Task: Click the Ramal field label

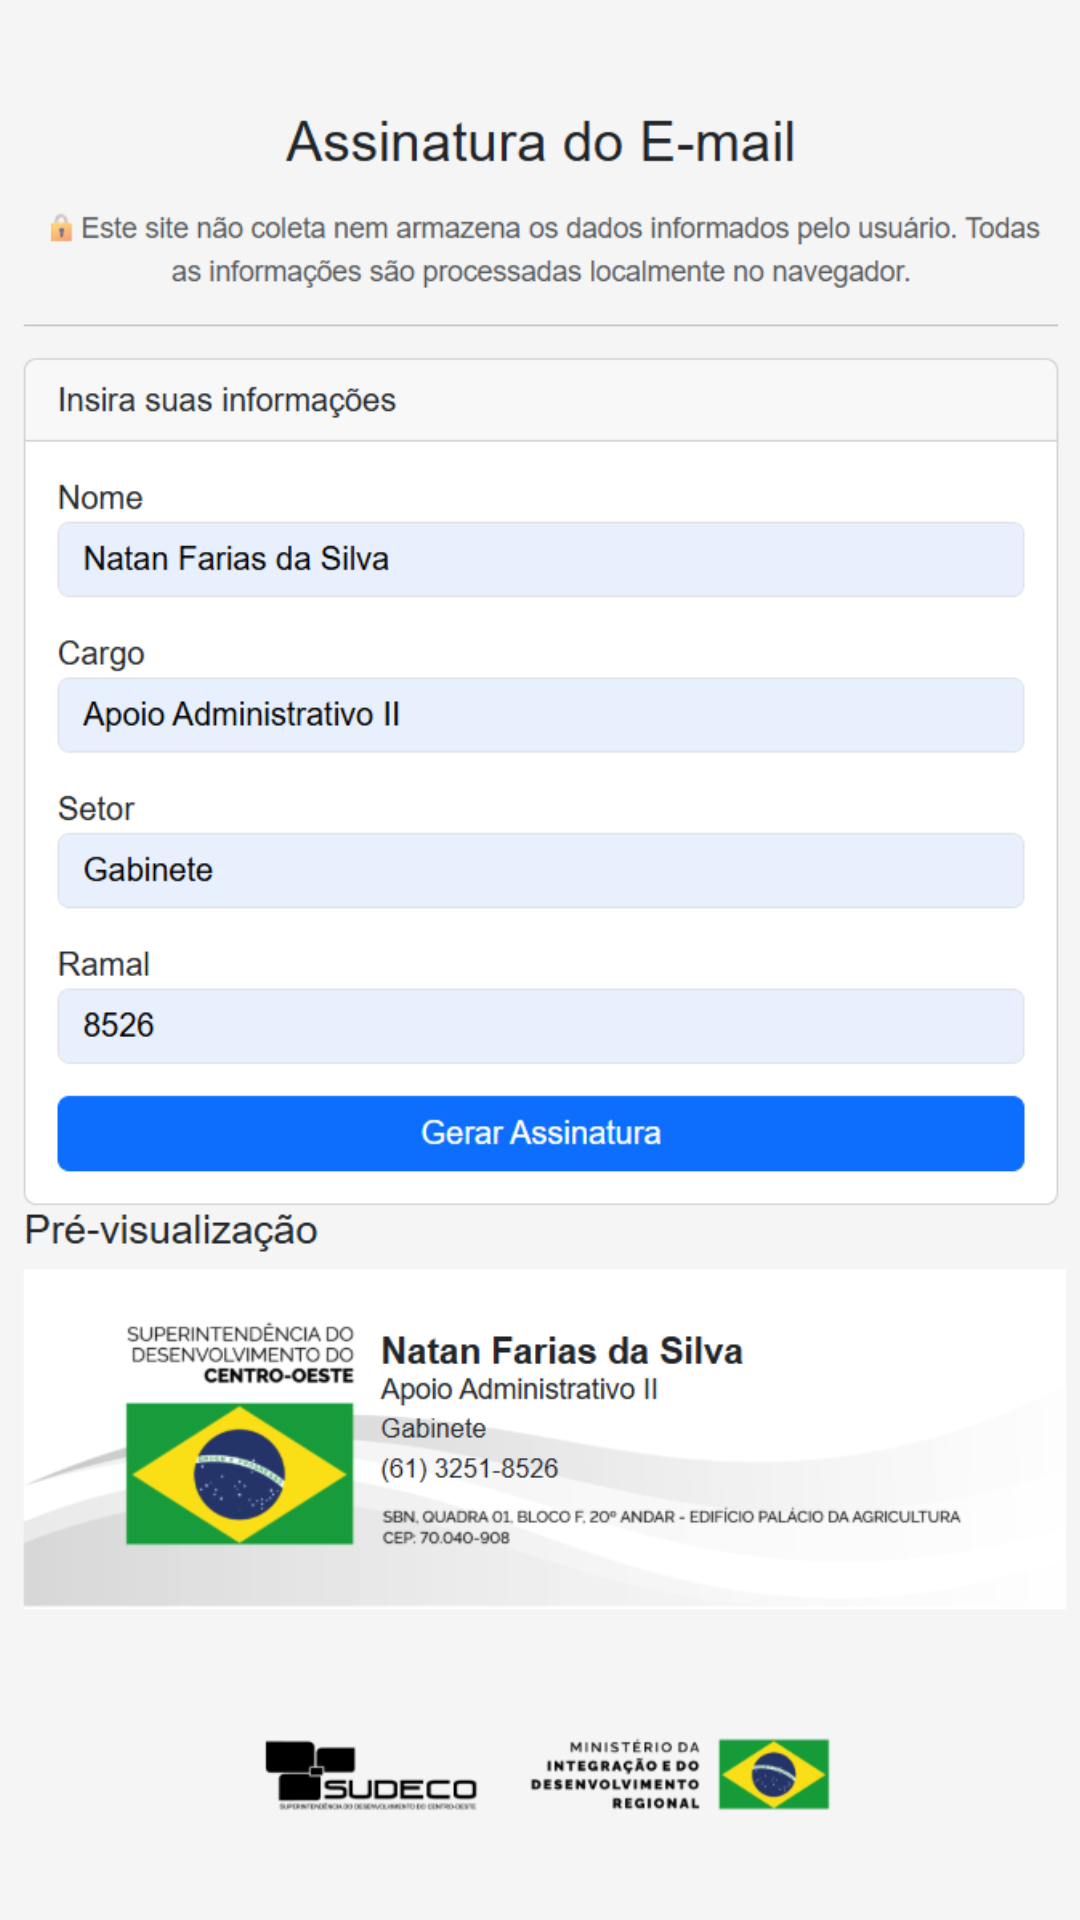Action: click(104, 964)
